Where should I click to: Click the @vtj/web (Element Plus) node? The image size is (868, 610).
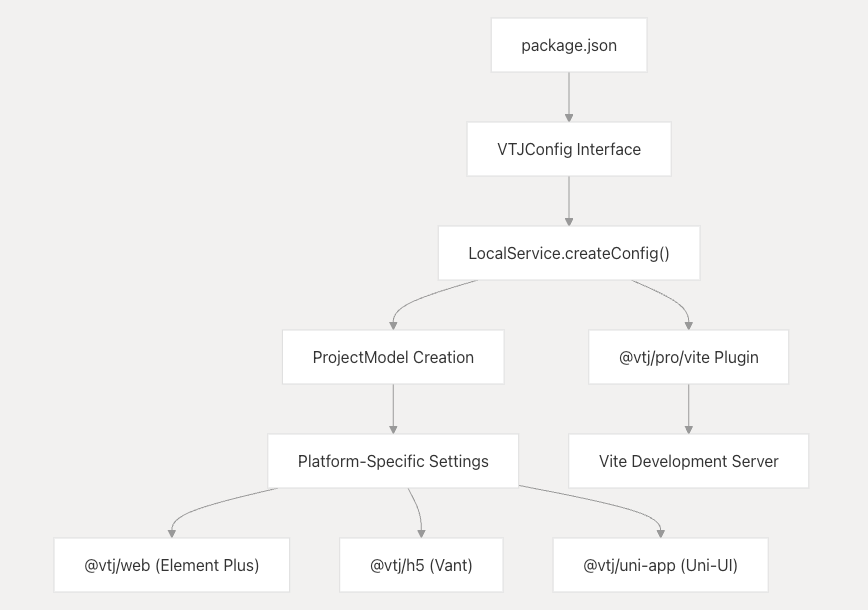click(x=172, y=565)
